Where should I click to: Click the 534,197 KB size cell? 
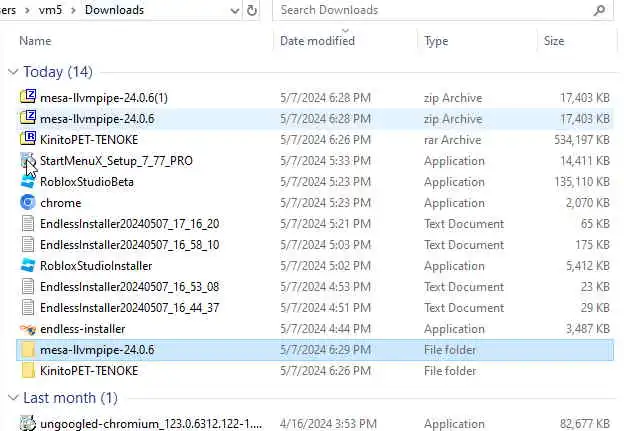click(x=582, y=140)
